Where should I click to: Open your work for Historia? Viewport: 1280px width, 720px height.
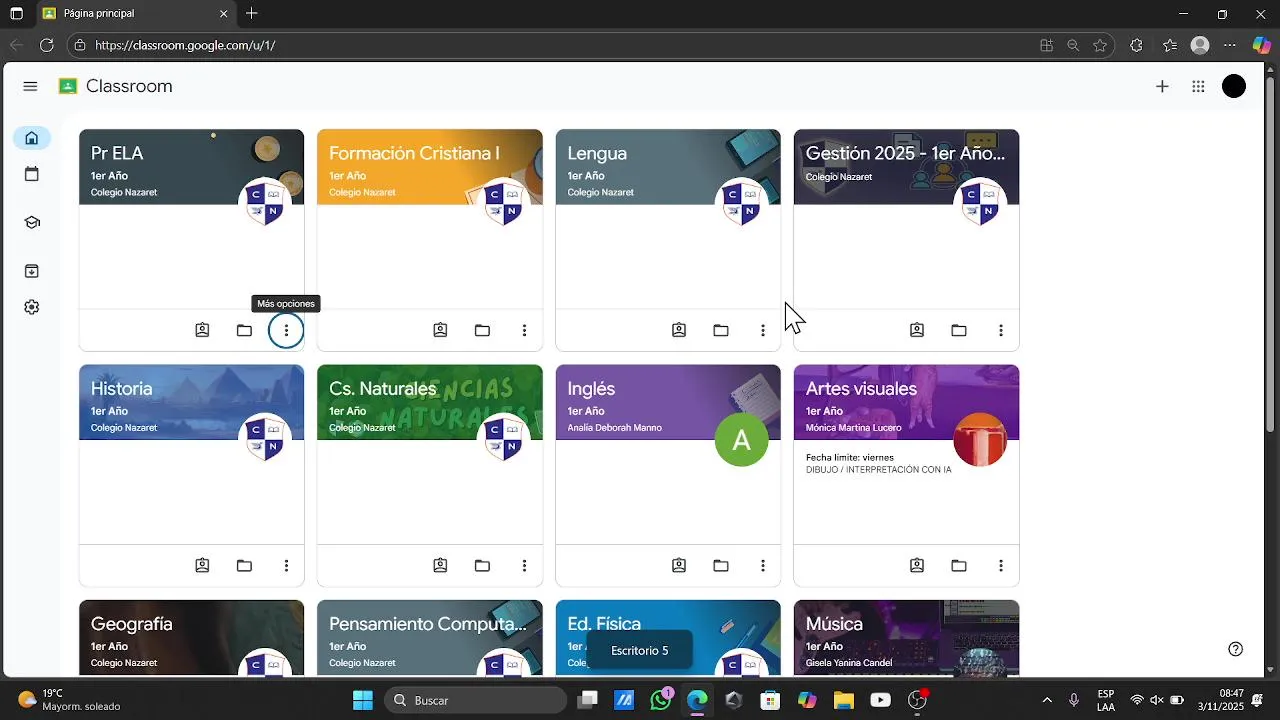tap(202, 565)
